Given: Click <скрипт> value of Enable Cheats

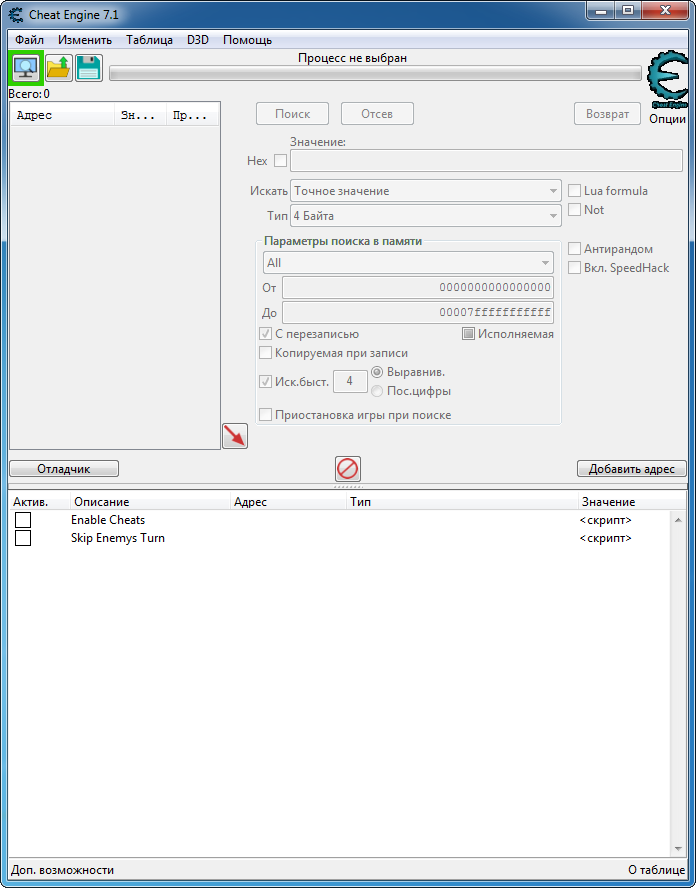Looking at the screenshot, I should coord(605,520).
